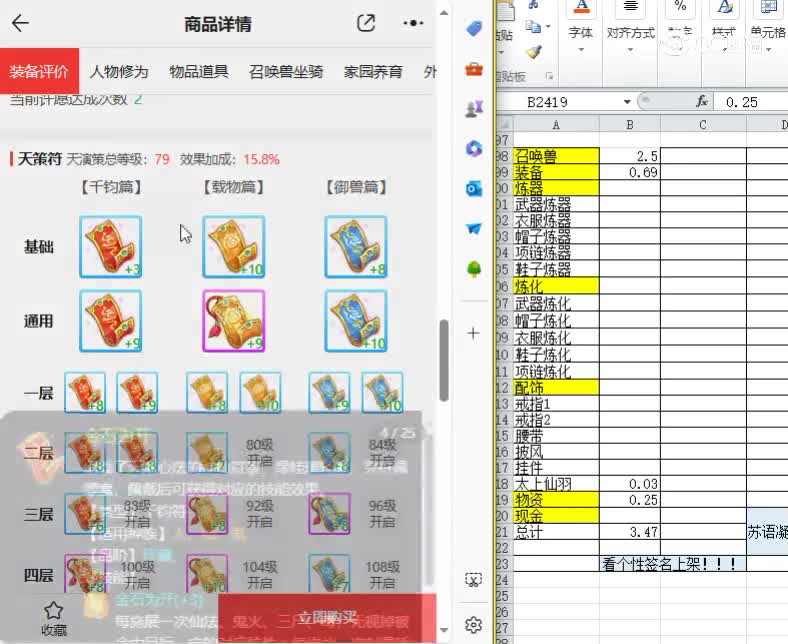
Task: Click the 千钧篇 通用 red talisman +9
Action: tap(111, 321)
